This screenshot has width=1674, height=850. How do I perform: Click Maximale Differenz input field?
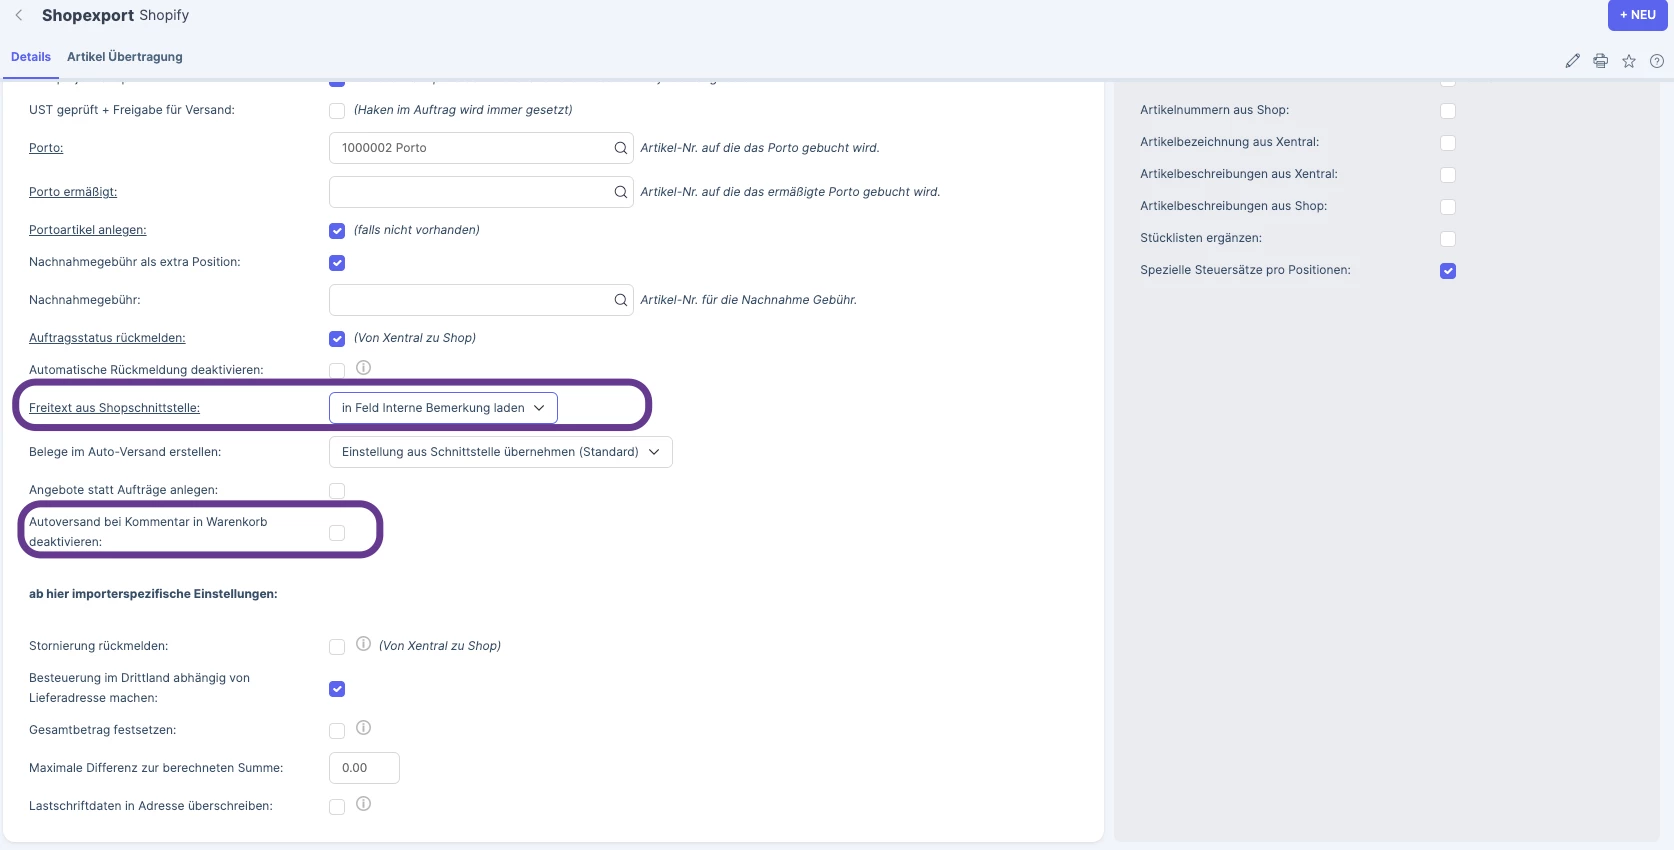coord(364,768)
